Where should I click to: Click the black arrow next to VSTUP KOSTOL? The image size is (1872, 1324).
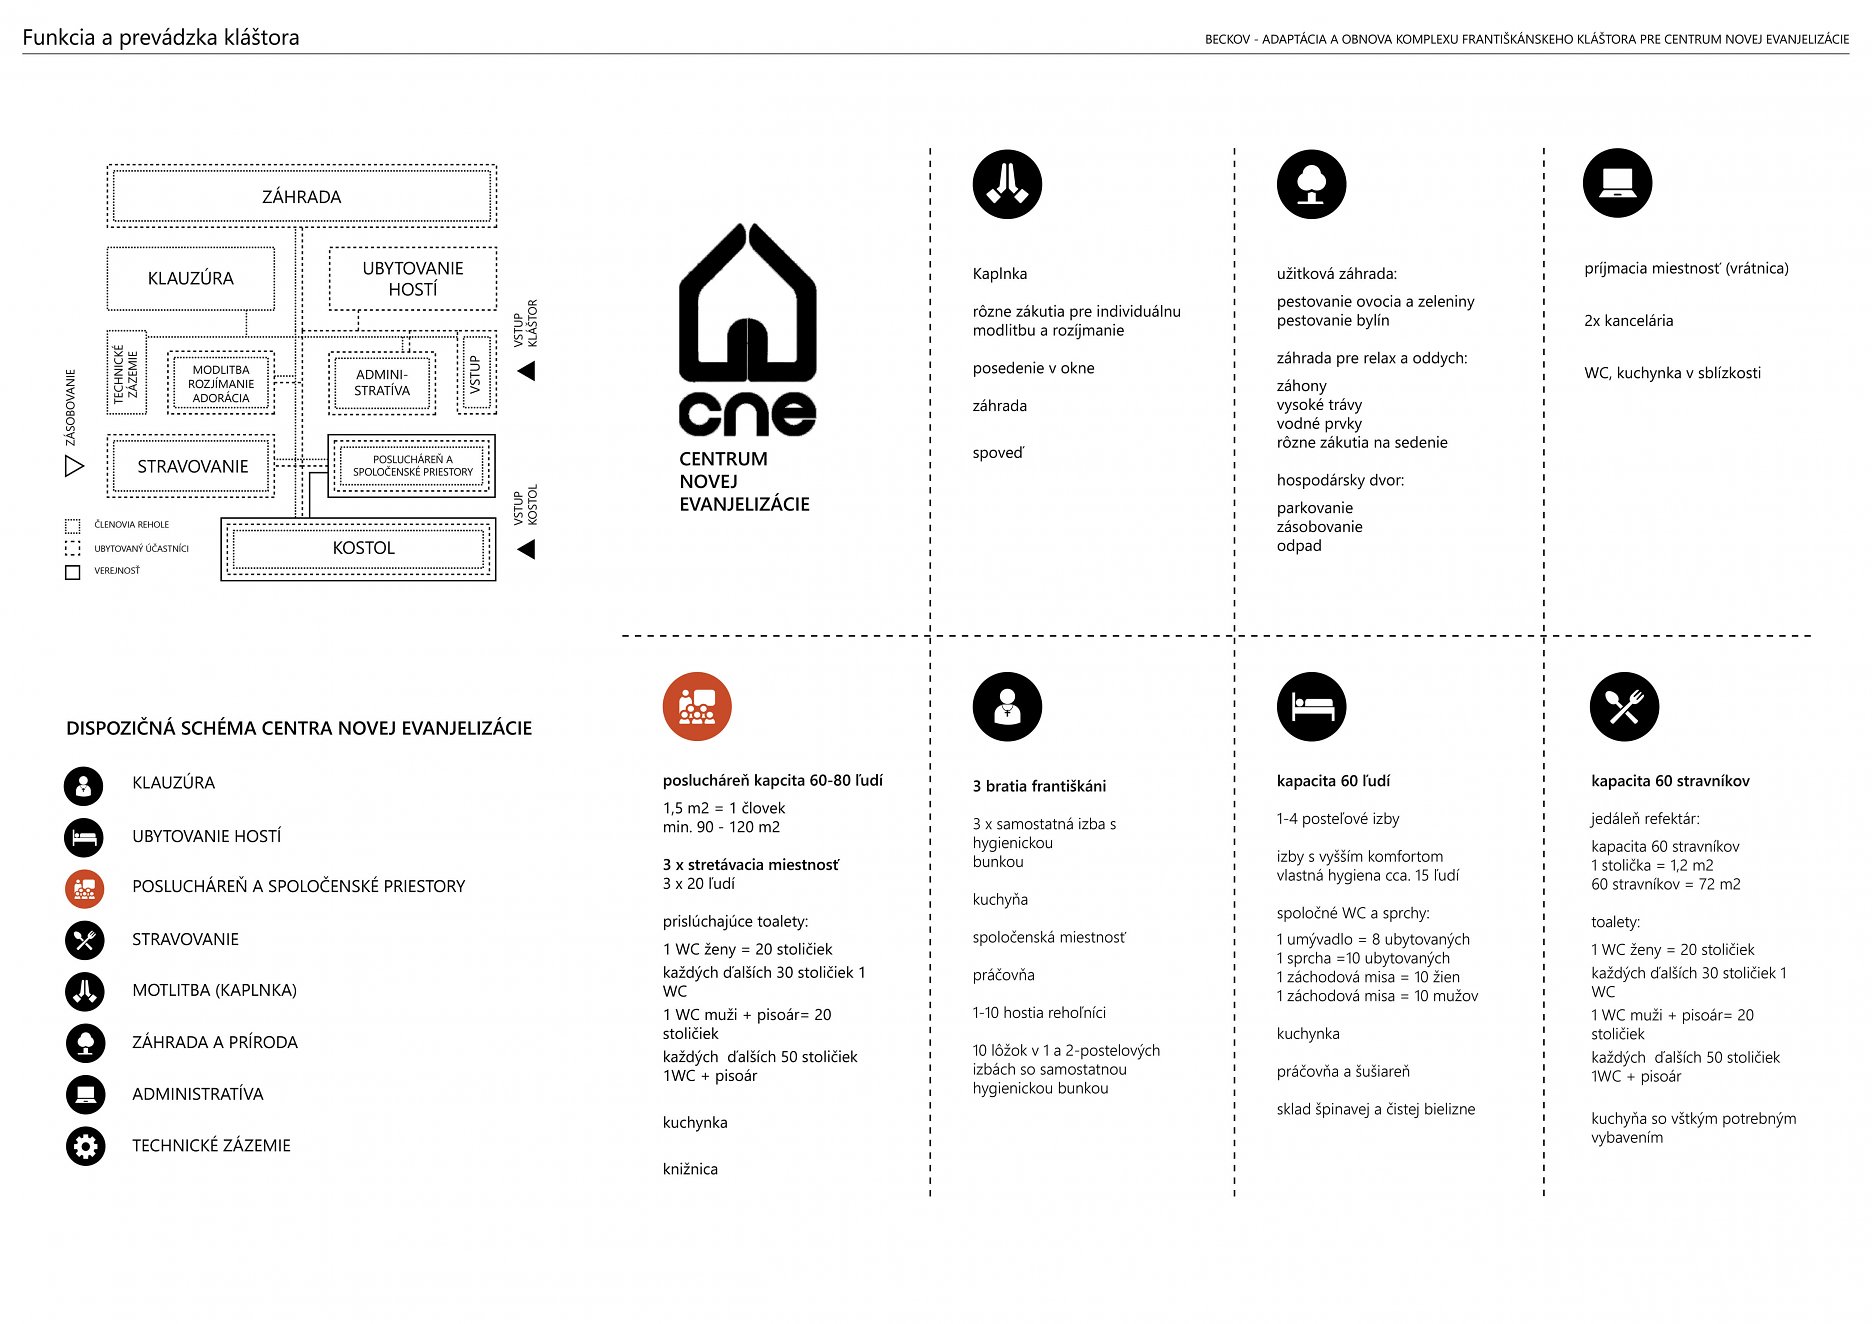pyautogui.click(x=527, y=549)
